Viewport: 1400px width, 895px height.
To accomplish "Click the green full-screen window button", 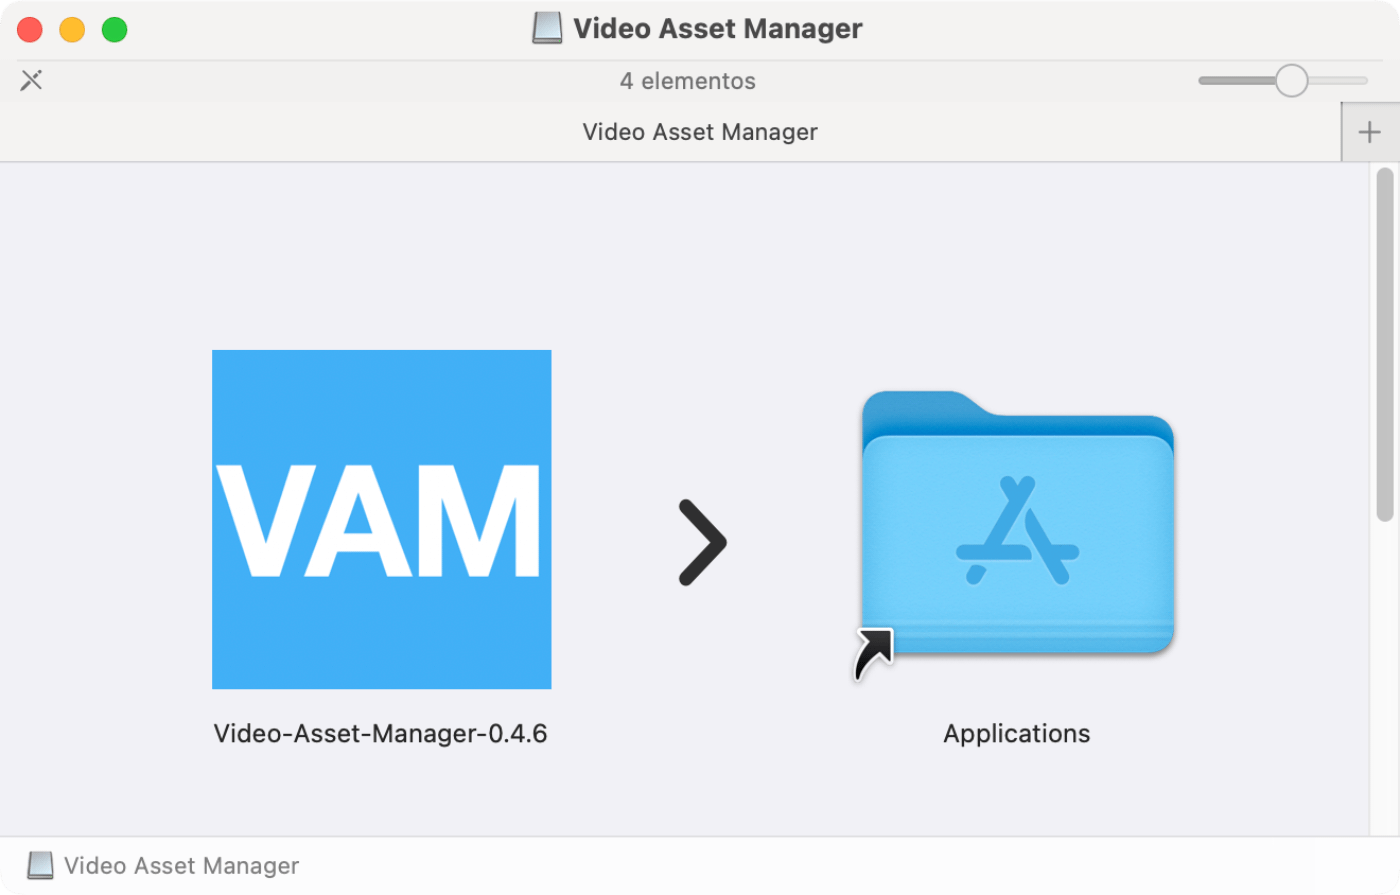I will point(114,29).
